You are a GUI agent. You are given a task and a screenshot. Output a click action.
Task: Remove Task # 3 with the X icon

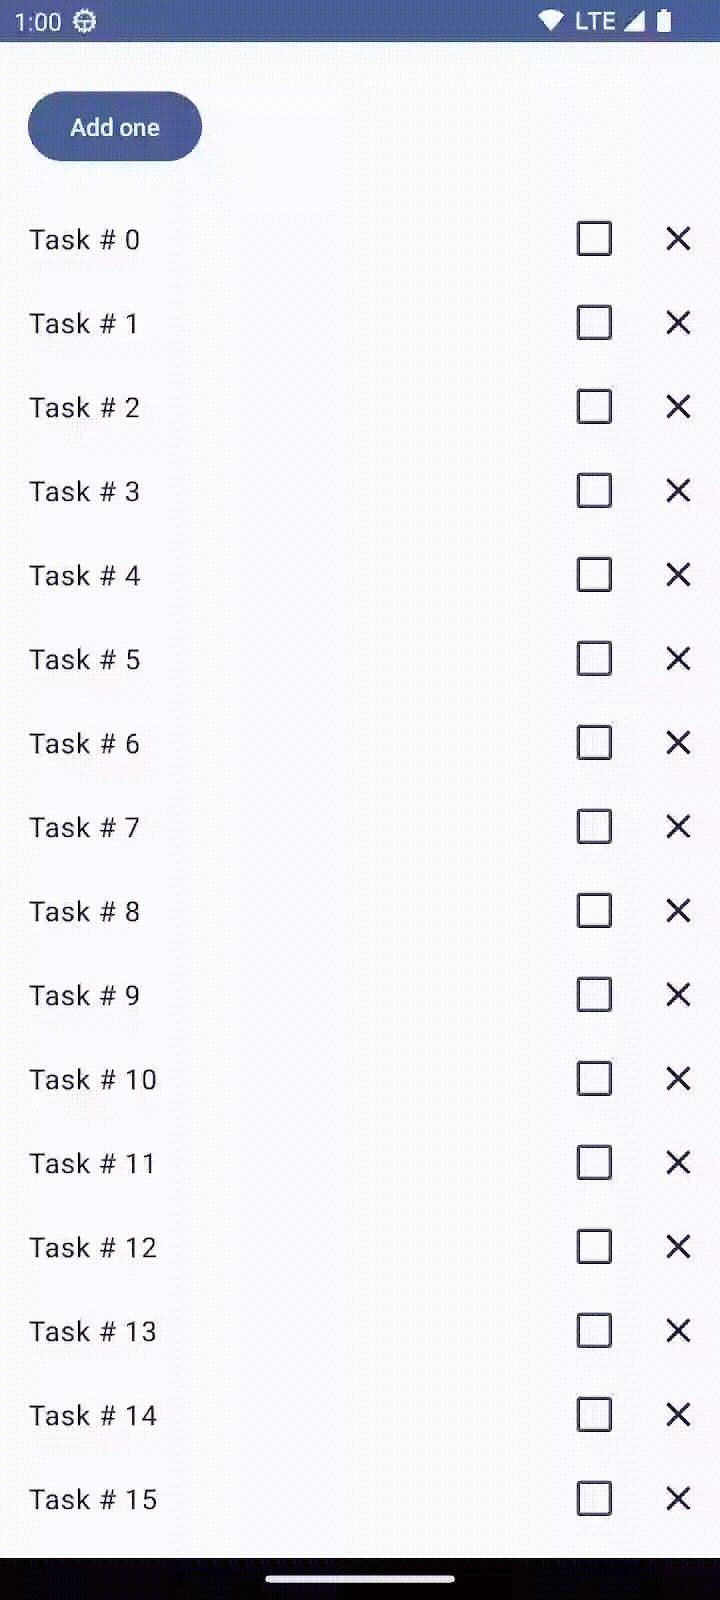pos(677,490)
